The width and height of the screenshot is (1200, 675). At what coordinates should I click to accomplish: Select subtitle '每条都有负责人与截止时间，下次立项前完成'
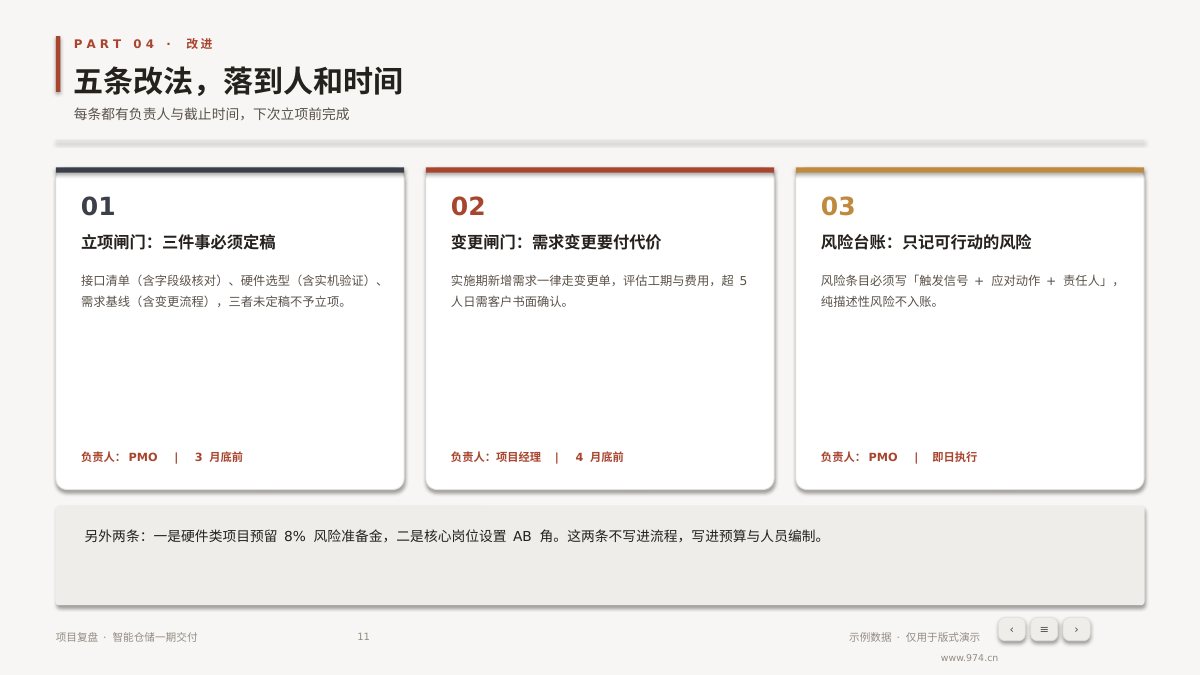coord(211,114)
